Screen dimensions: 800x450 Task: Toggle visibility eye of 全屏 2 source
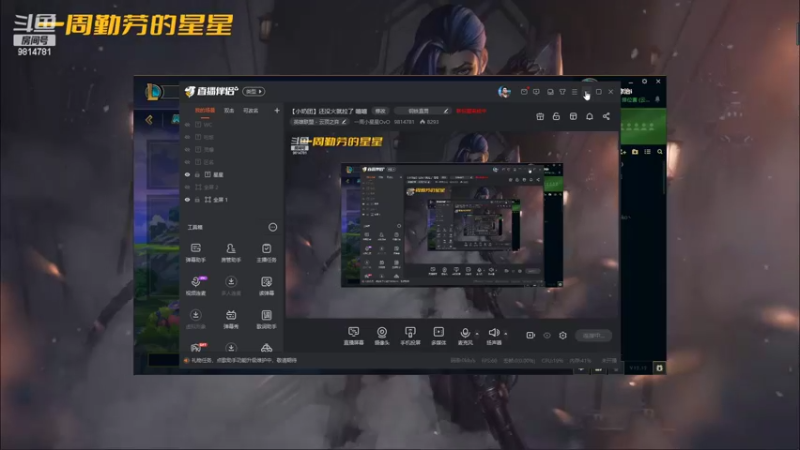pos(187,187)
